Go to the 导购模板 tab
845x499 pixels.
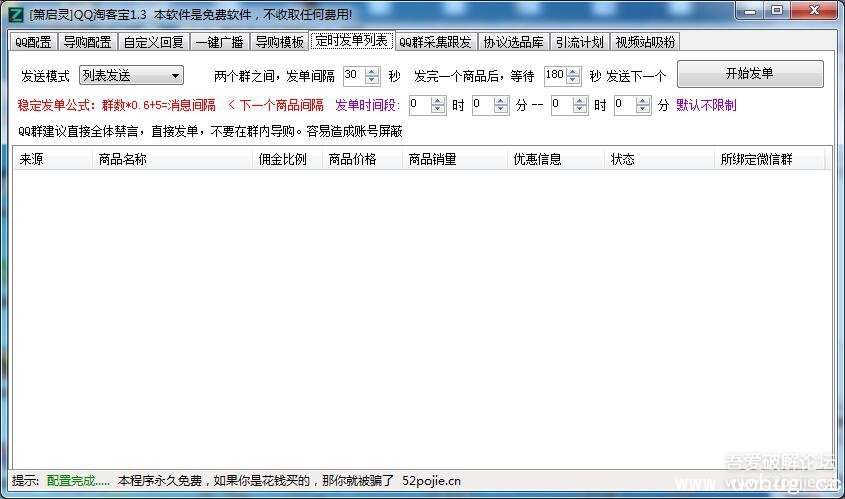(279, 42)
